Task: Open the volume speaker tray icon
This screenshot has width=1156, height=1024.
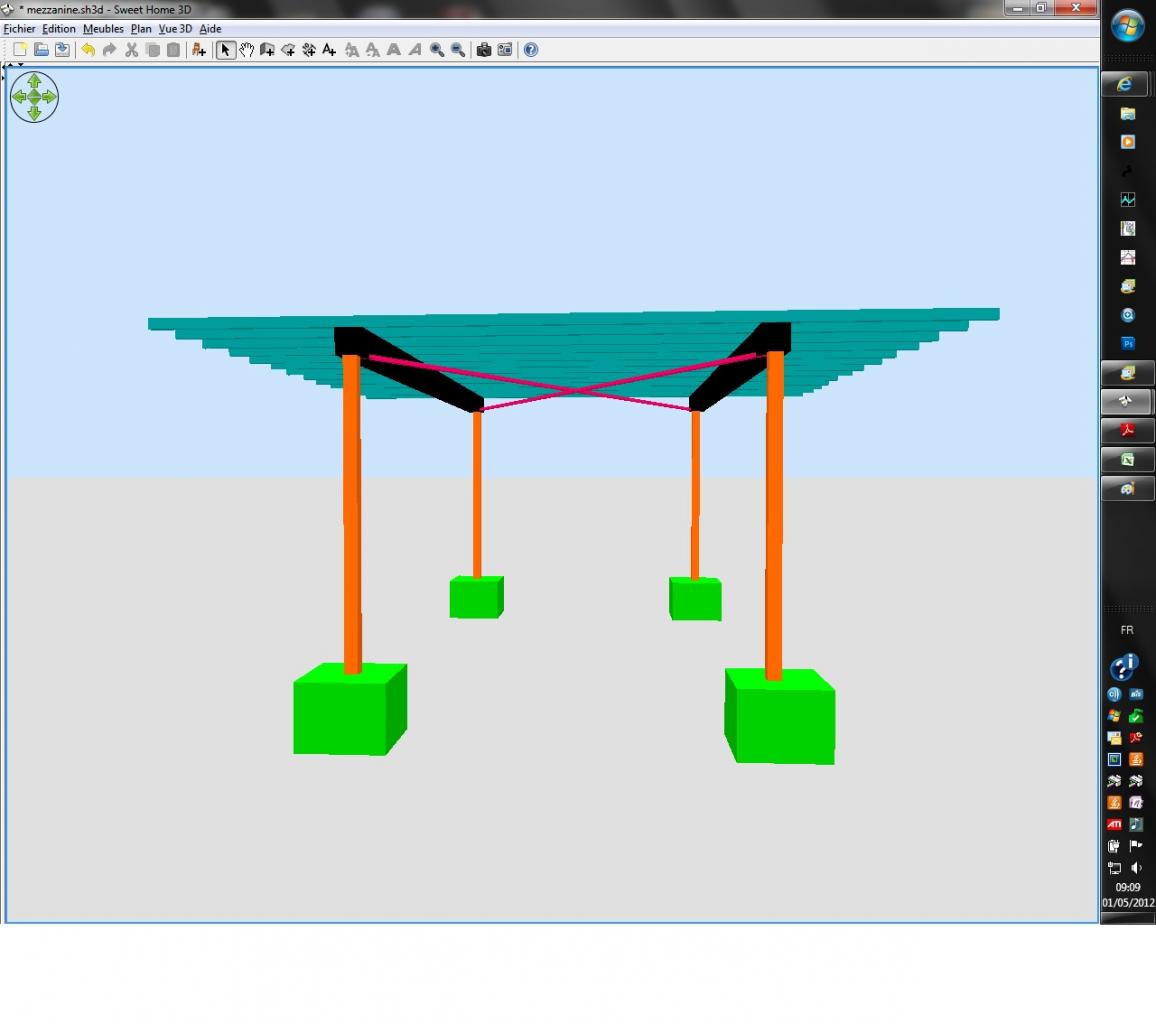Action: click(x=1136, y=868)
